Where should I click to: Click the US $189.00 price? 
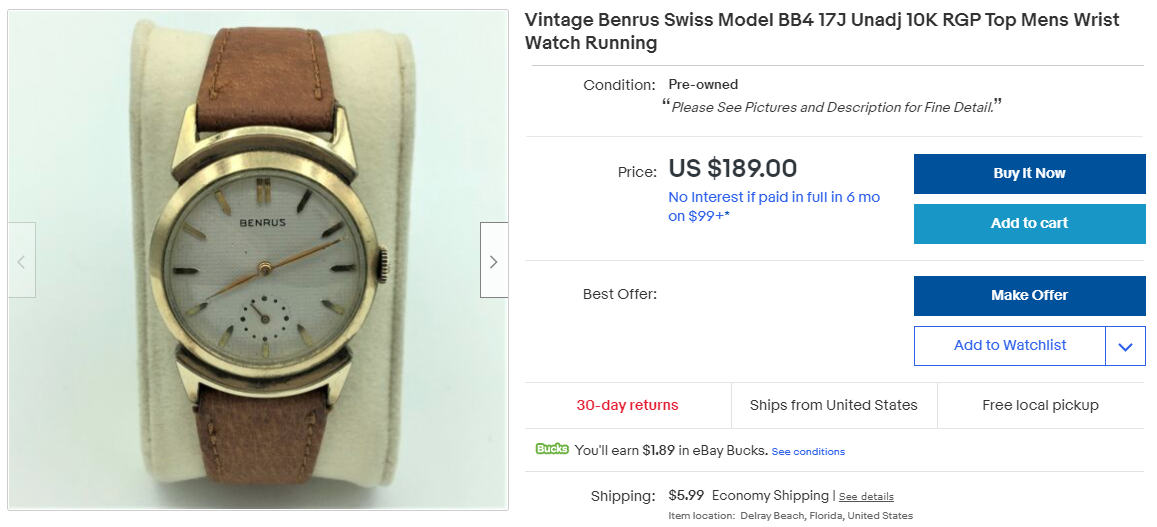pyautogui.click(x=732, y=169)
